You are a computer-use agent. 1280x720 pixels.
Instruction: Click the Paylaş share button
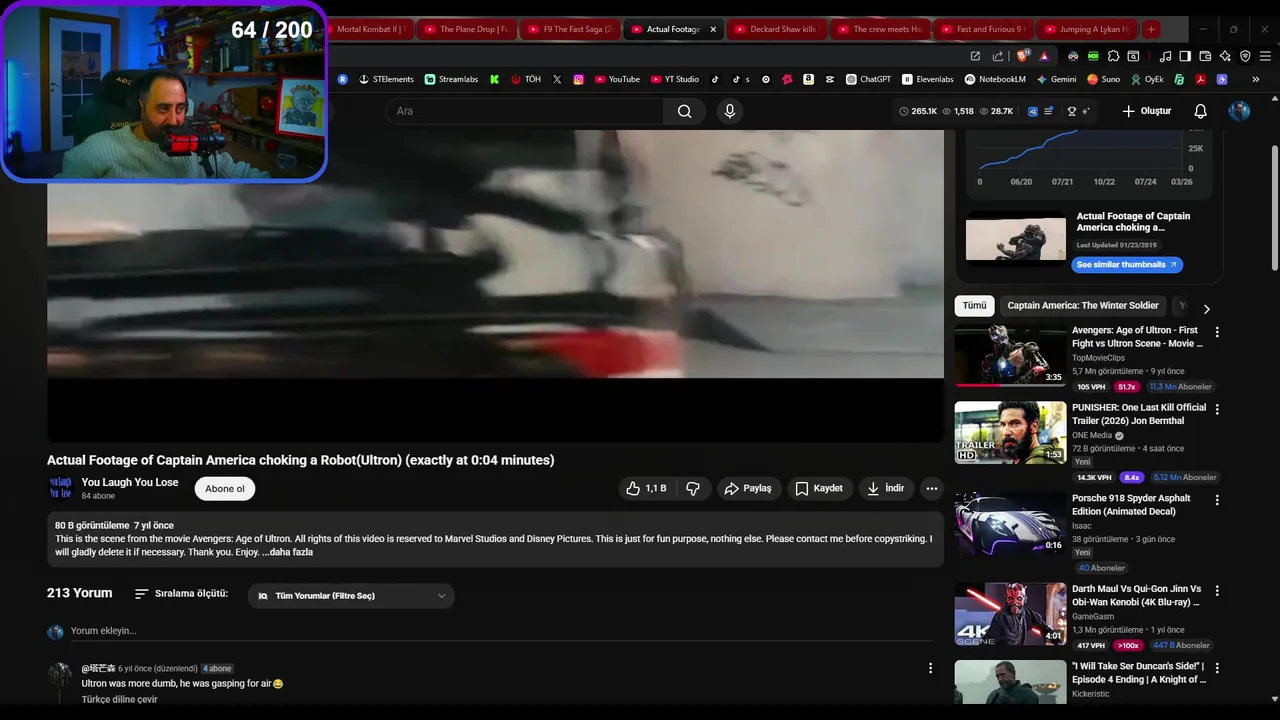pyautogui.click(x=749, y=488)
